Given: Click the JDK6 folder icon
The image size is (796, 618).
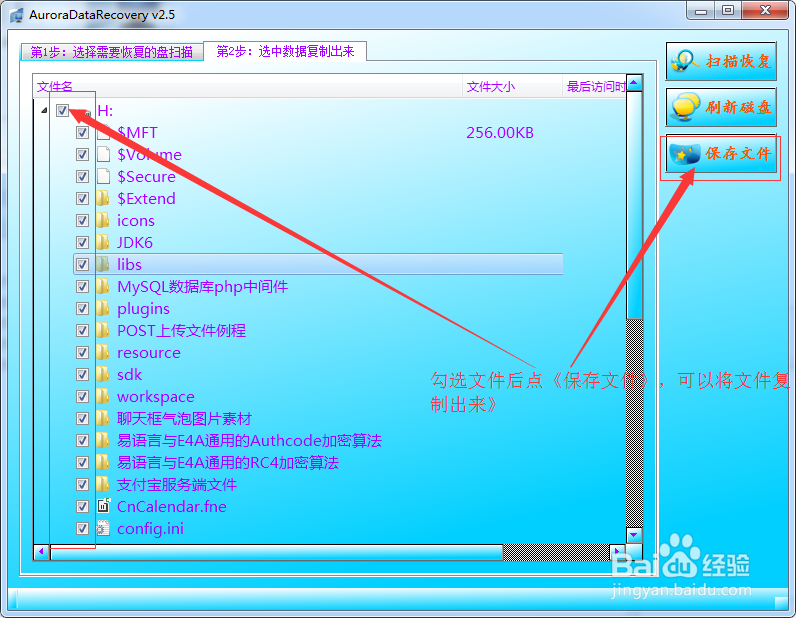Looking at the screenshot, I should click(x=103, y=242).
